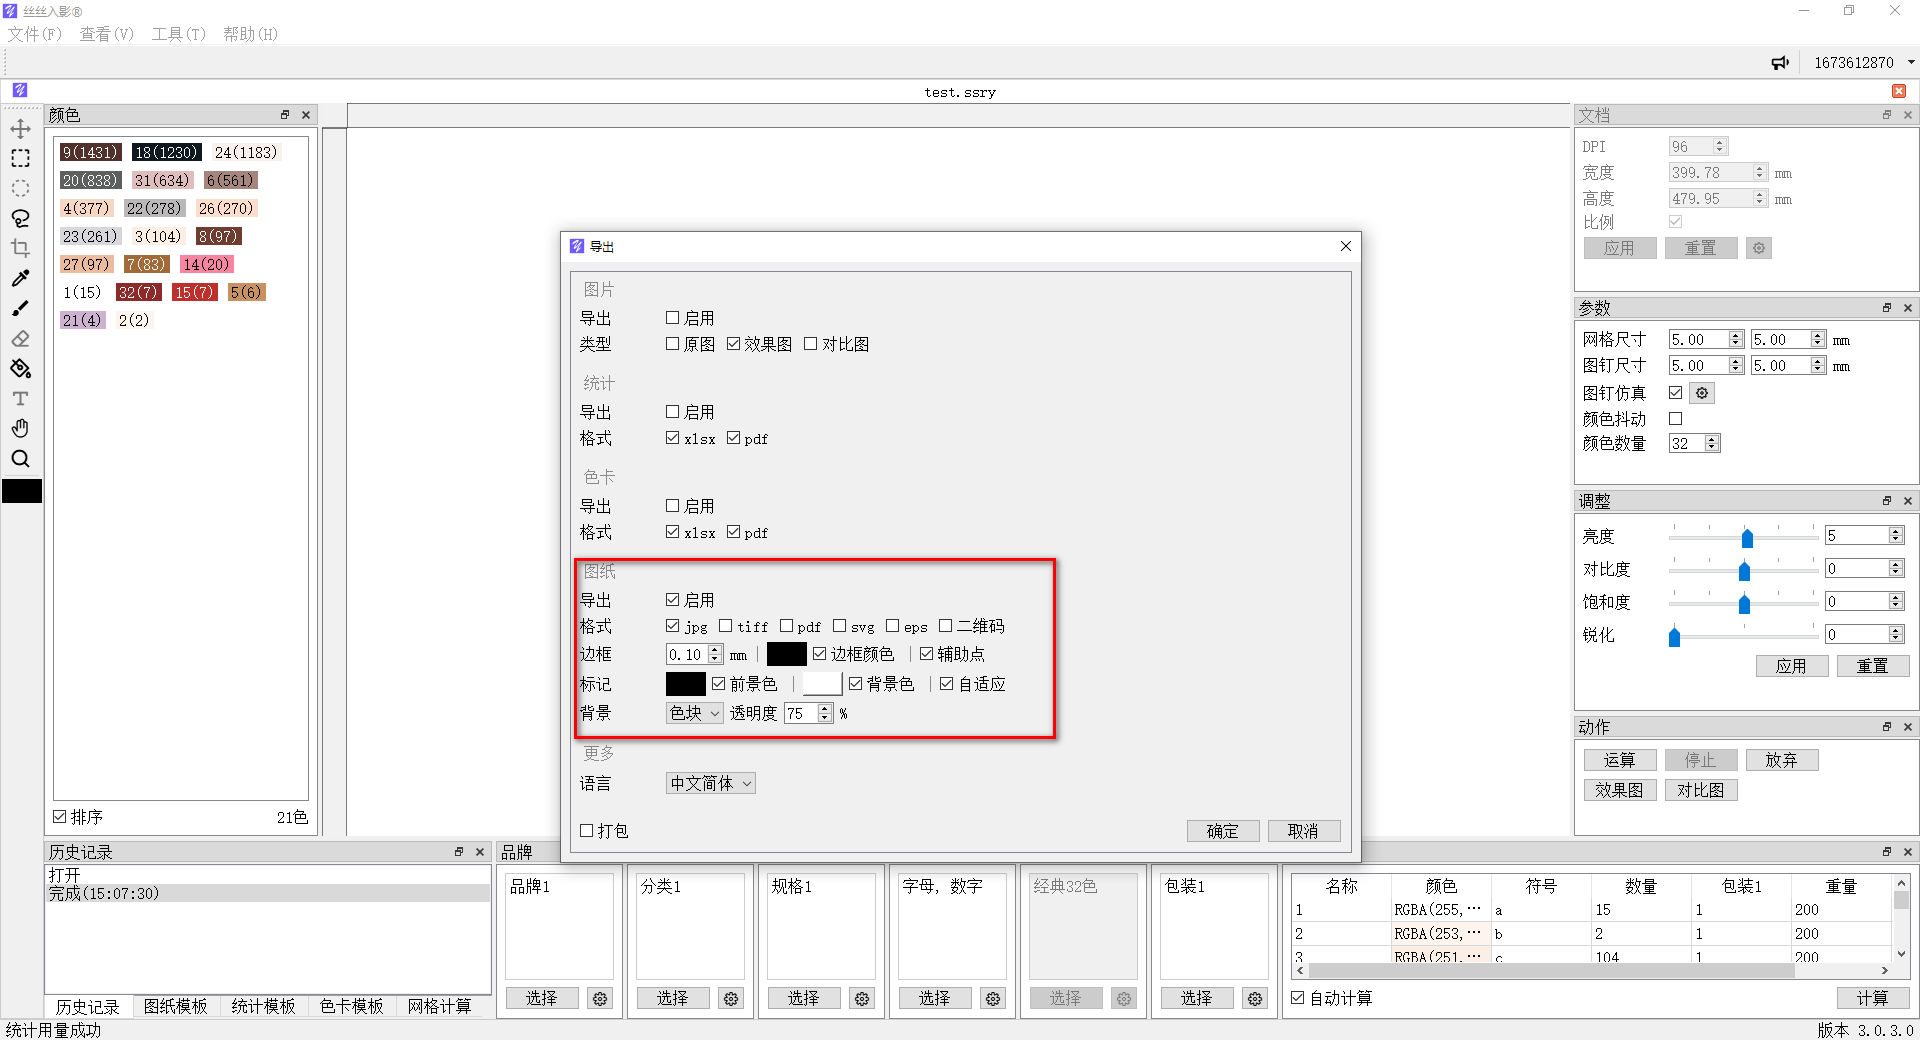This screenshot has width=1920, height=1040.
Task: Click the 确定 button in export dialog
Action: (x=1222, y=831)
